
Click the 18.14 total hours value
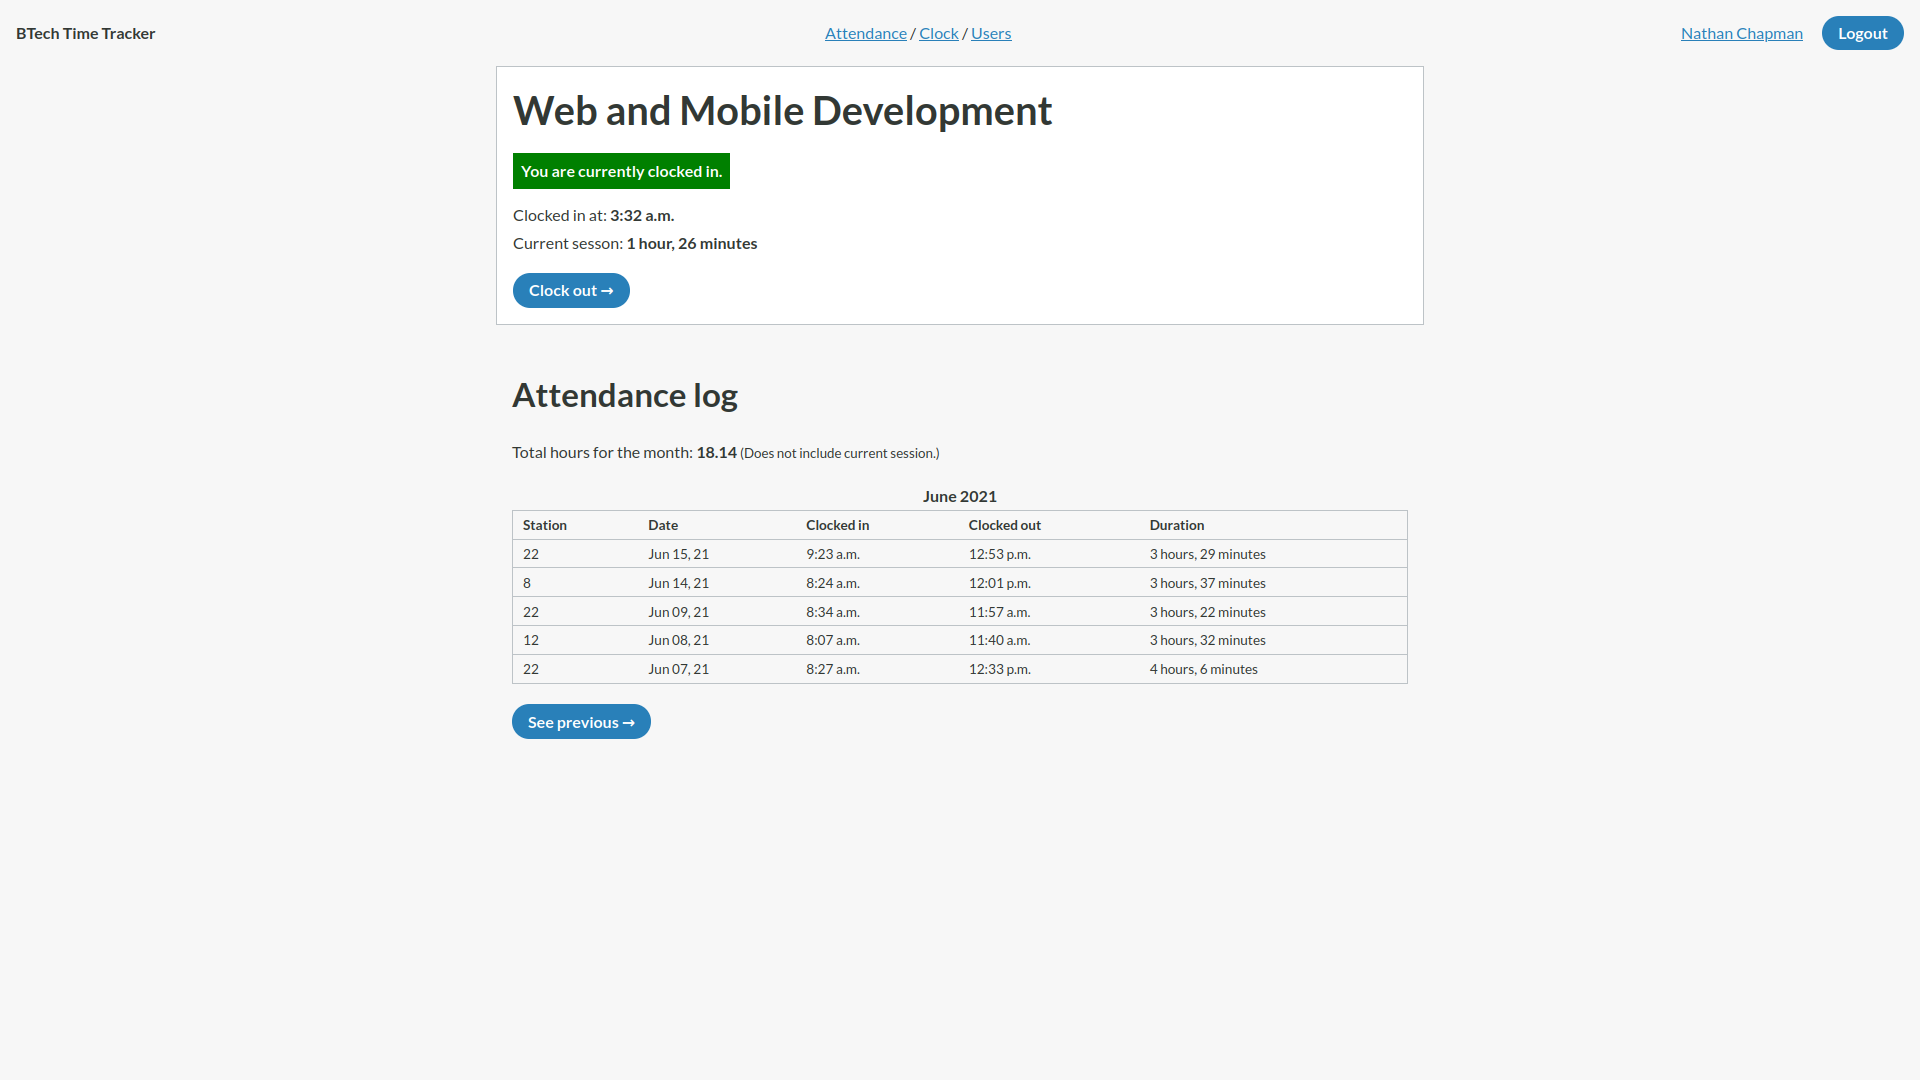click(x=716, y=452)
